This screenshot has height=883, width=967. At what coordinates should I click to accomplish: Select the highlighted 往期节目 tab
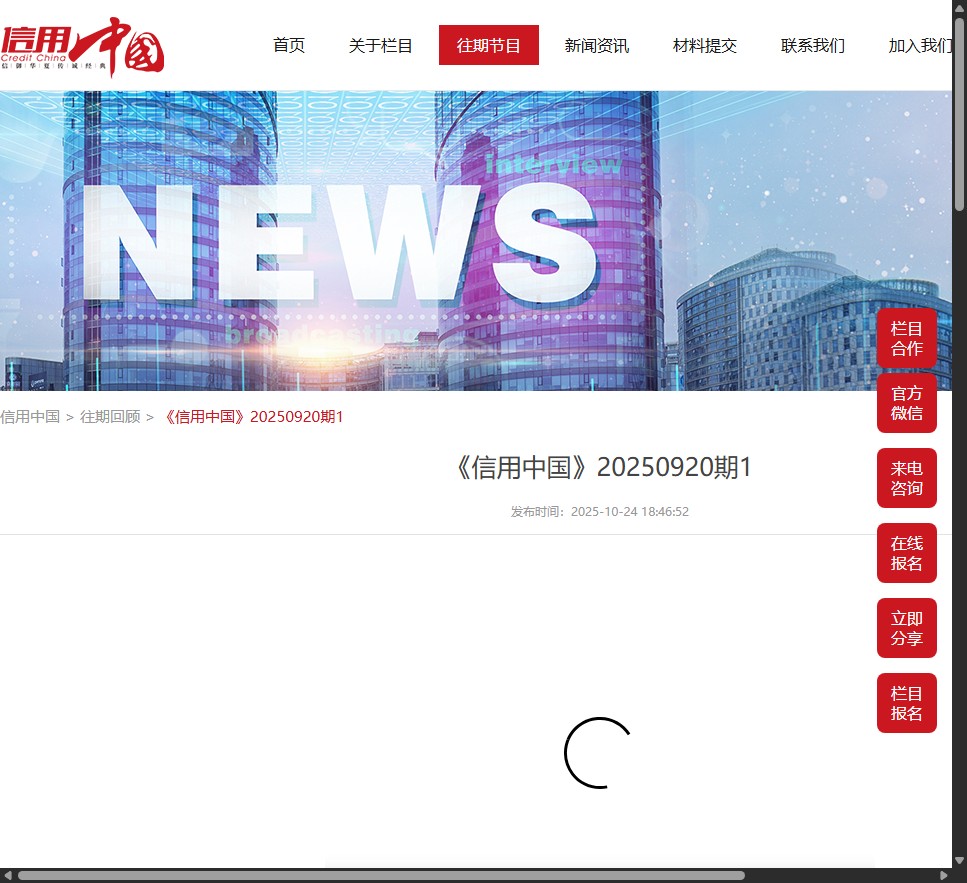point(488,45)
